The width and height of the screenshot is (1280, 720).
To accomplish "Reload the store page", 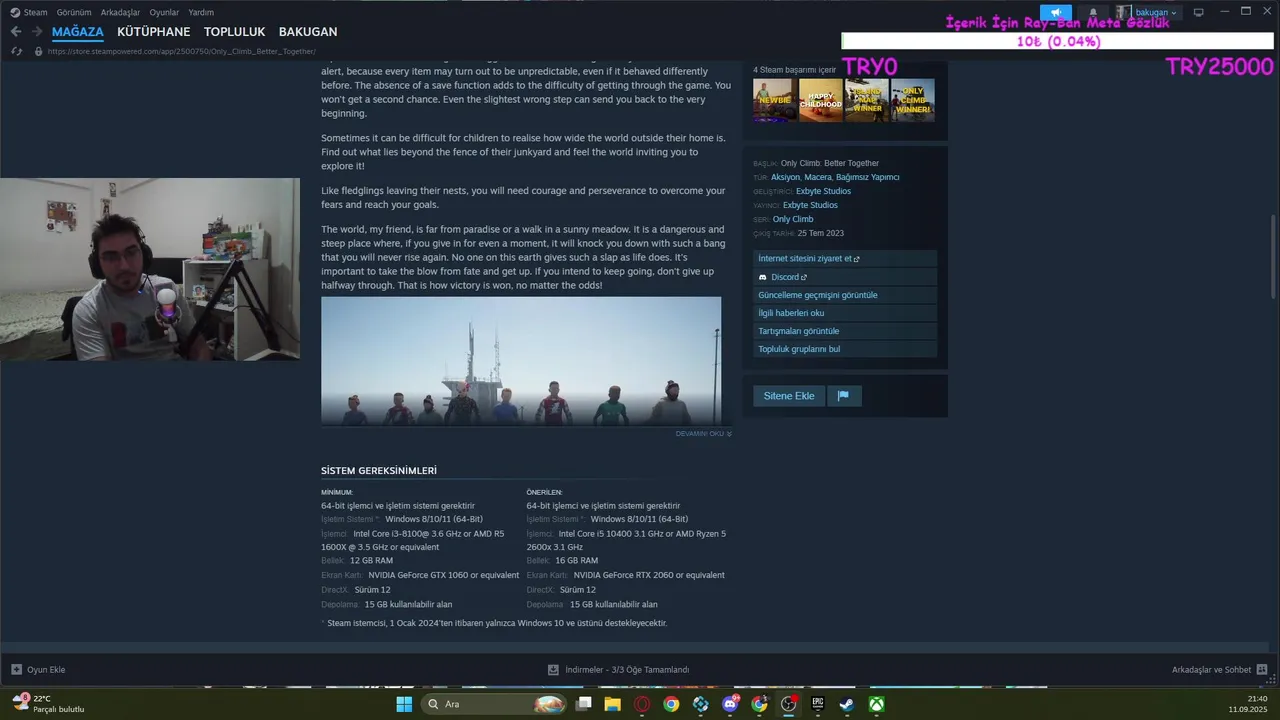I will click(x=17, y=51).
